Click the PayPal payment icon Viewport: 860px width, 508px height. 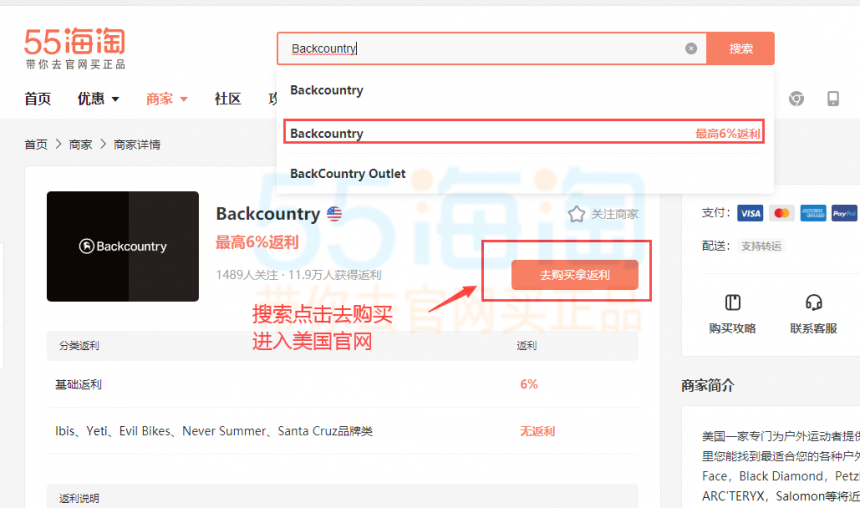click(x=844, y=213)
